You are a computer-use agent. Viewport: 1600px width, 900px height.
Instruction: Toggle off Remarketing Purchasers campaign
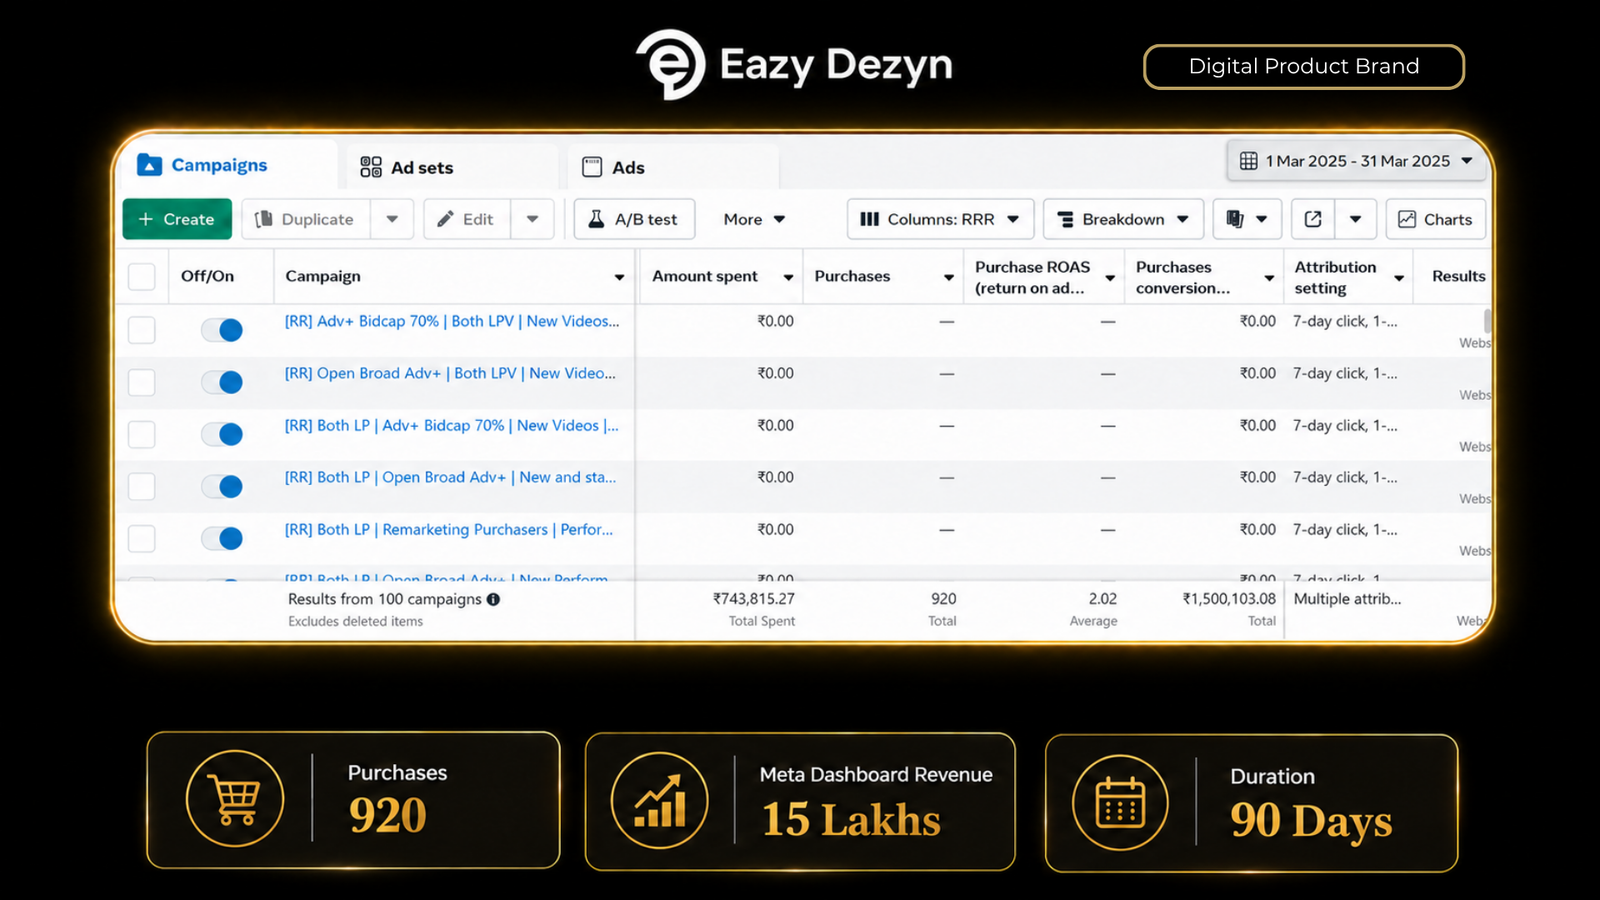point(222,538)
